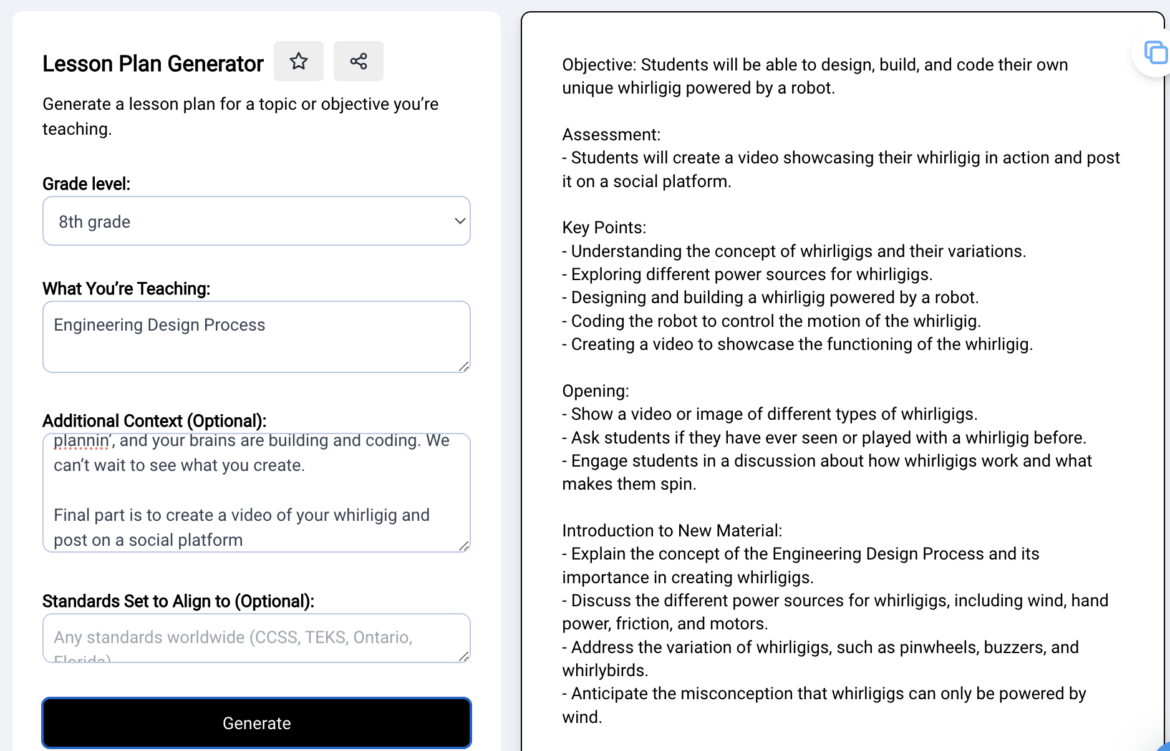The width and height of the screenshot is (1170, 751).
Task: Click the resize handle on the Standards box
Action: (x=464, y=657)
